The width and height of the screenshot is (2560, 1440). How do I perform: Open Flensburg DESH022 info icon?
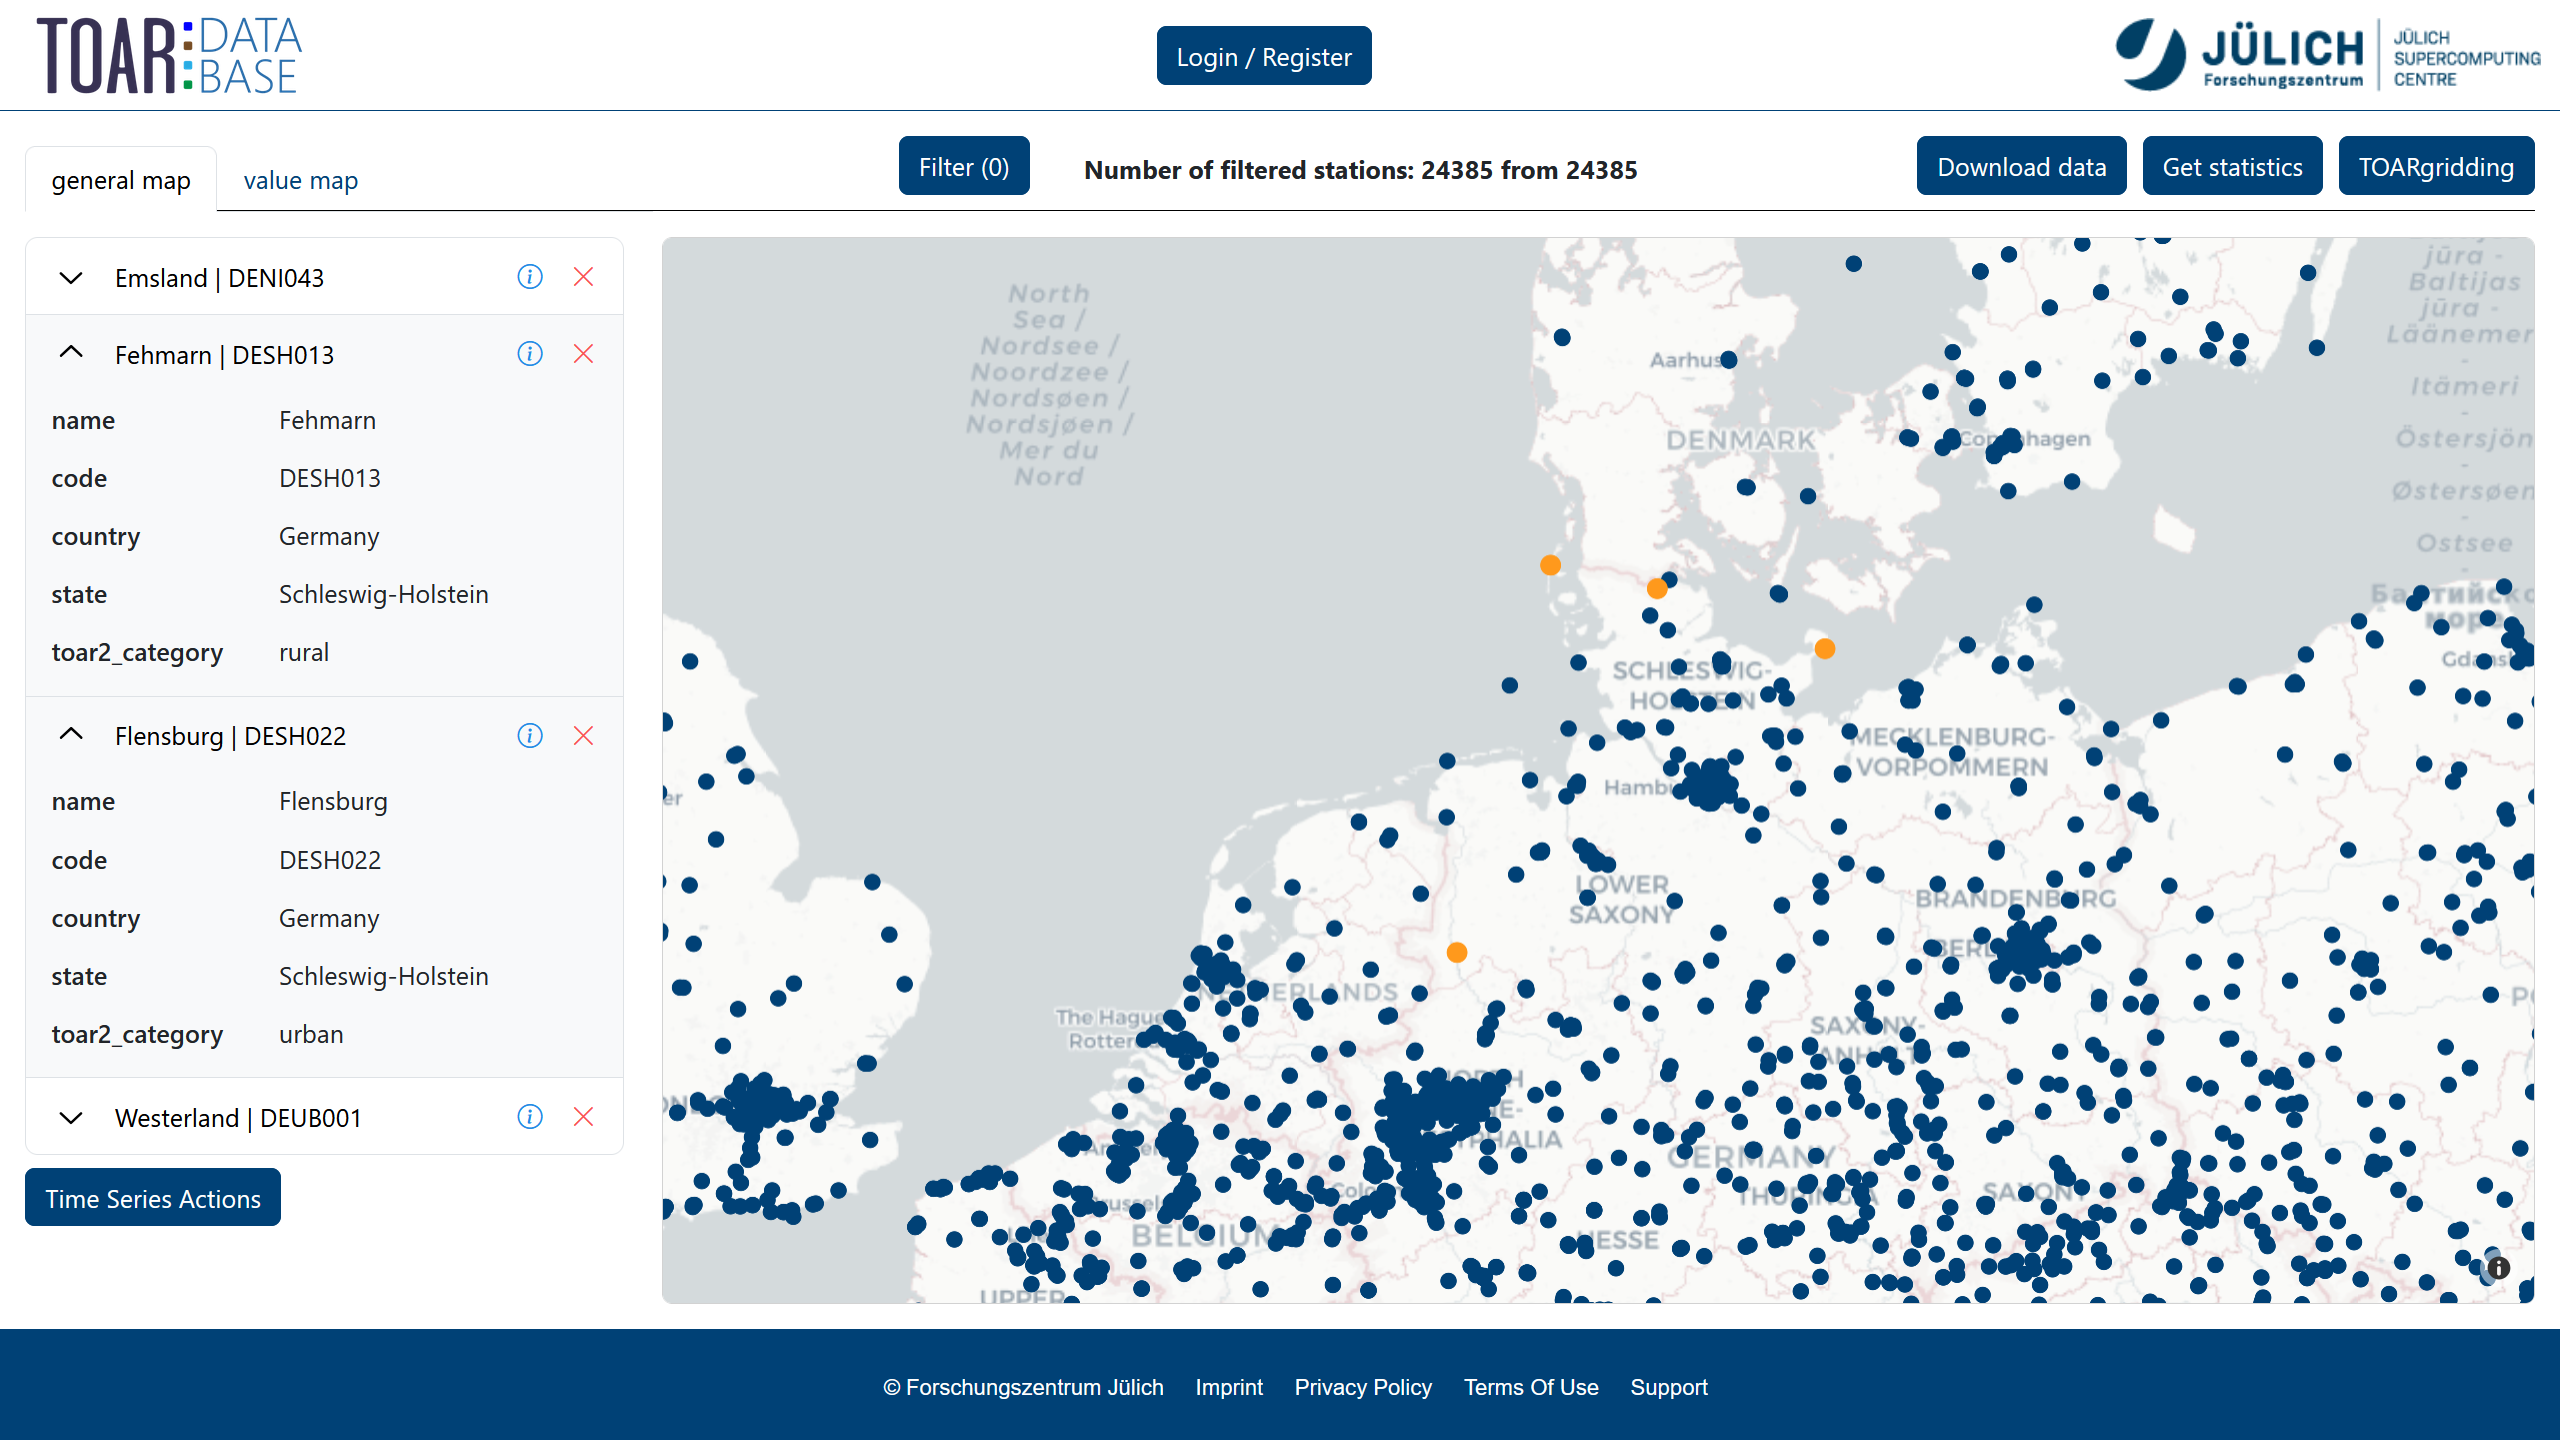(x=530, y=736)
